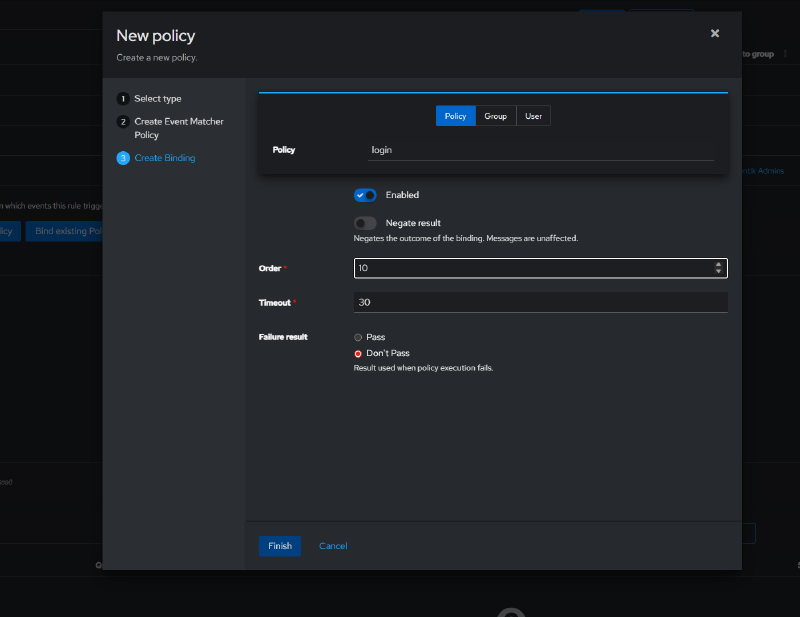Click into the Timeout field
The width and height of the screenshot is (800, 617).
[540, 302]
